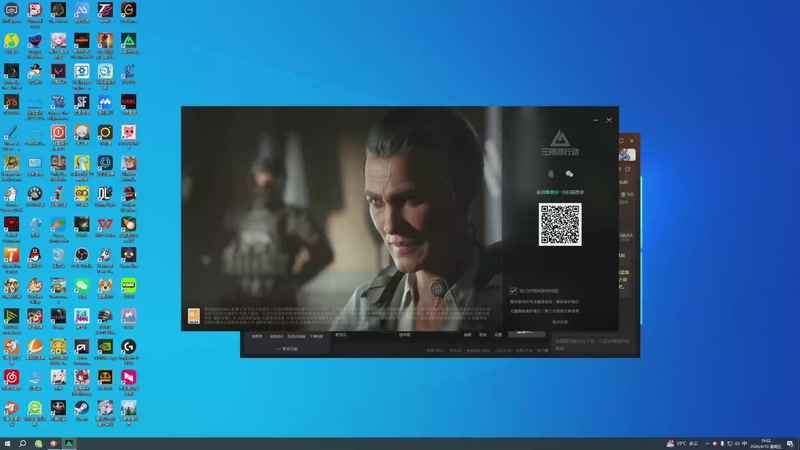Viewport: 800px width, 450px height.
Task: Open the QQ penguin desktop shortcut
Action: pos(35,257)
